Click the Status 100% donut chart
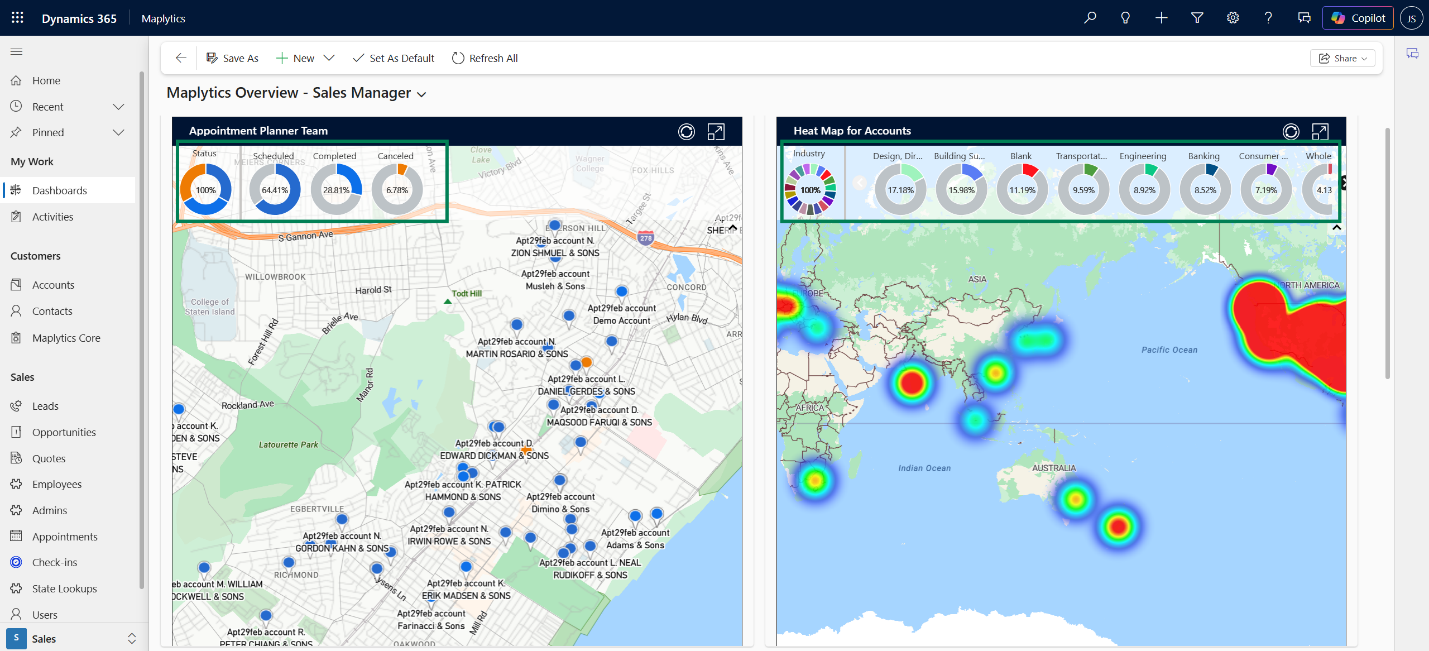This screenshot has width=1429, height=651. [206, 189]
